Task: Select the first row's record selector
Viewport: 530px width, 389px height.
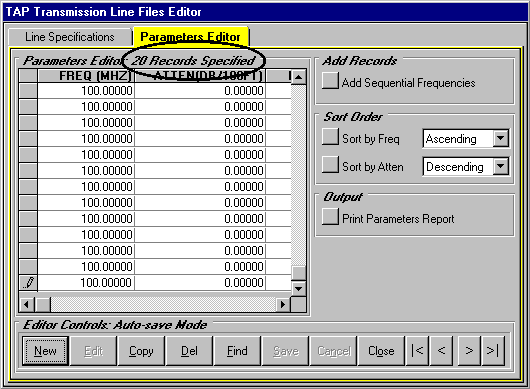Action: point(28,91)
